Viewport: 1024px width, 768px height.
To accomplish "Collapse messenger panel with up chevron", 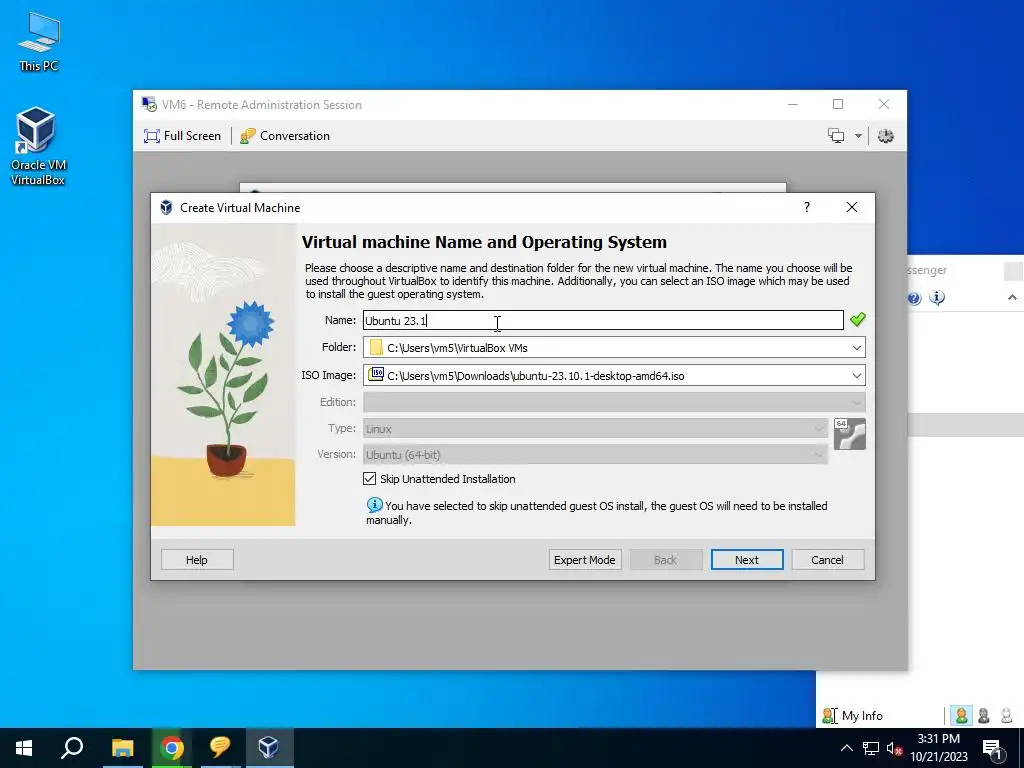I will click(x=1012, y=298).
